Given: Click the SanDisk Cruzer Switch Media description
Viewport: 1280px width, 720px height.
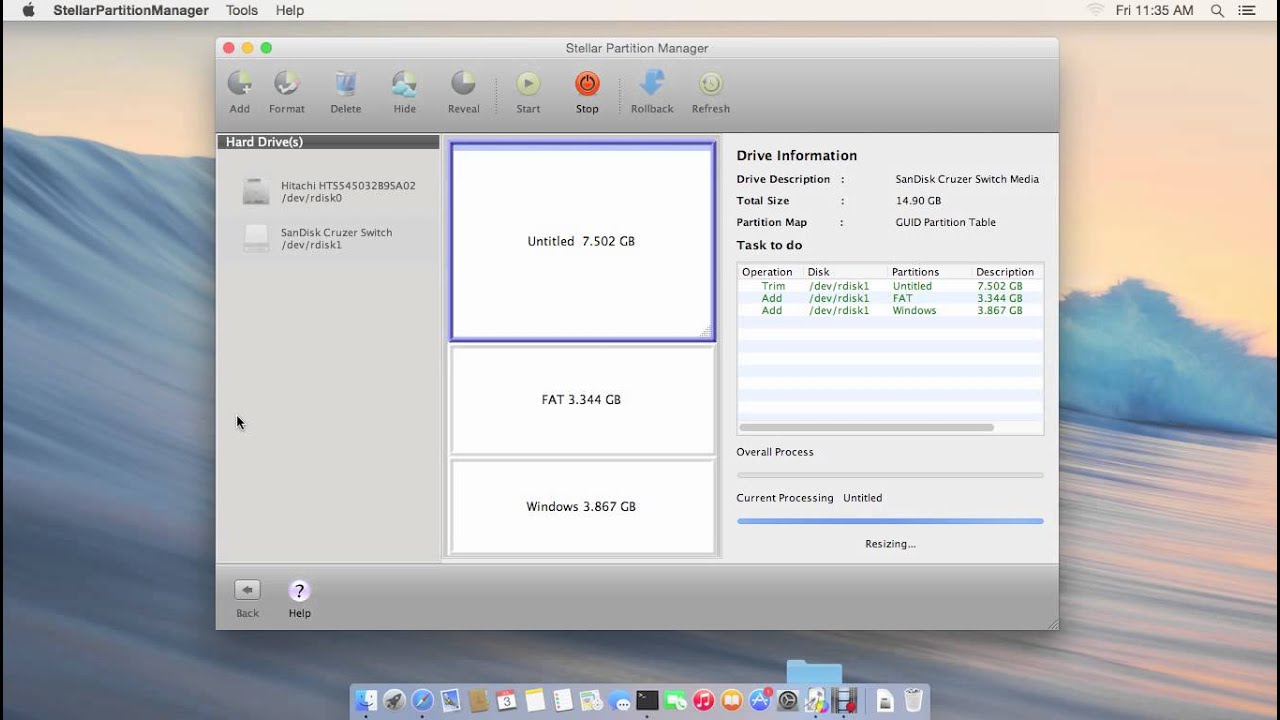Looking at the screenshot, I should click(967, 179).
